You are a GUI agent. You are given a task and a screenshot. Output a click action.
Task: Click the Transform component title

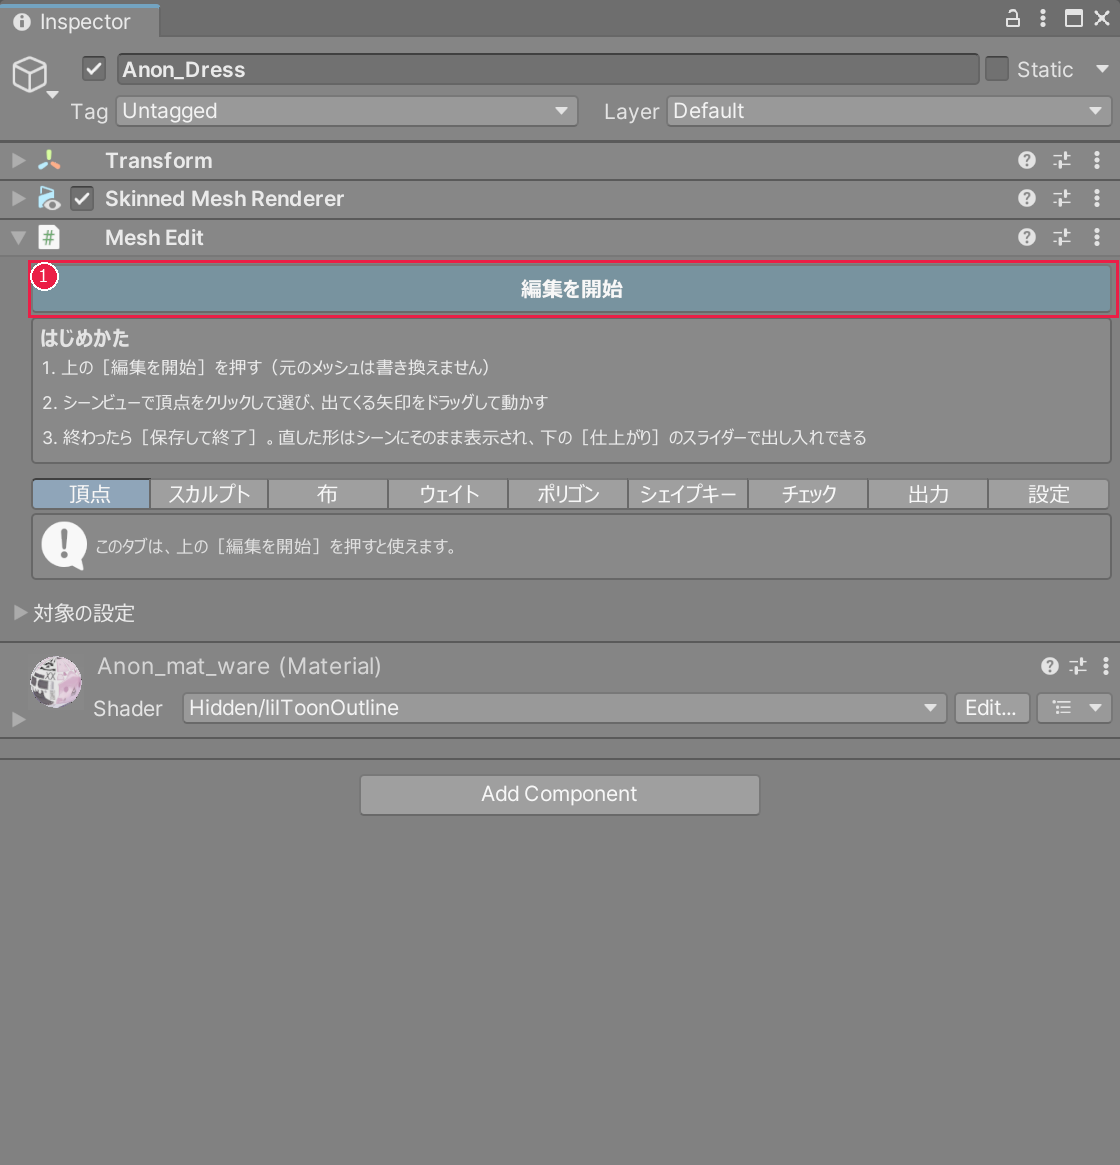coord(158,160)
